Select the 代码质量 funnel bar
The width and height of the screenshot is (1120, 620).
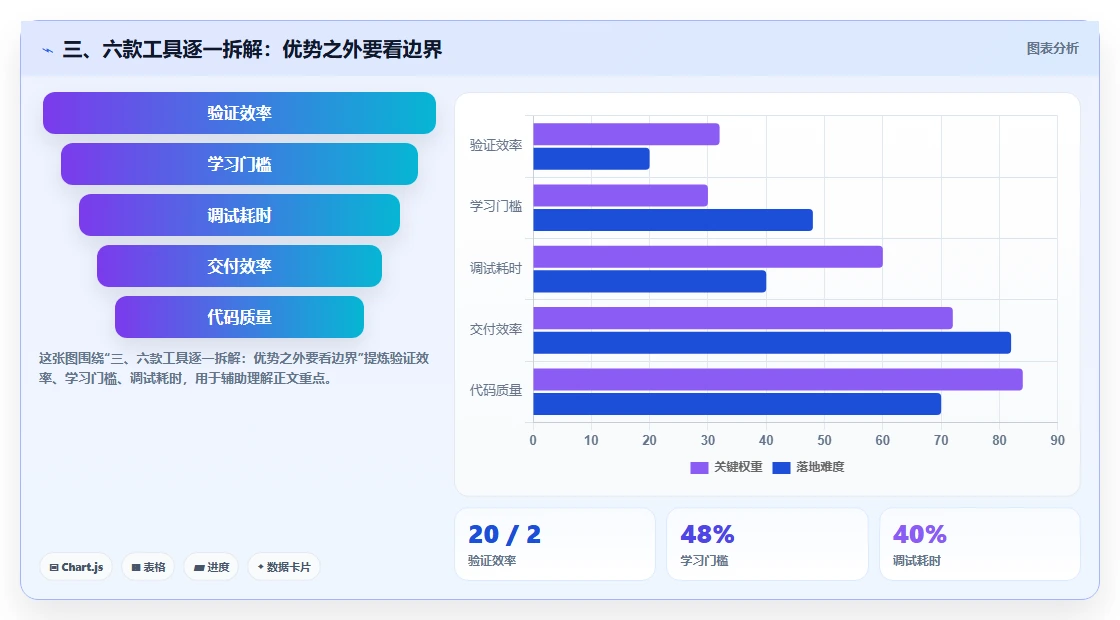[239, 317]
